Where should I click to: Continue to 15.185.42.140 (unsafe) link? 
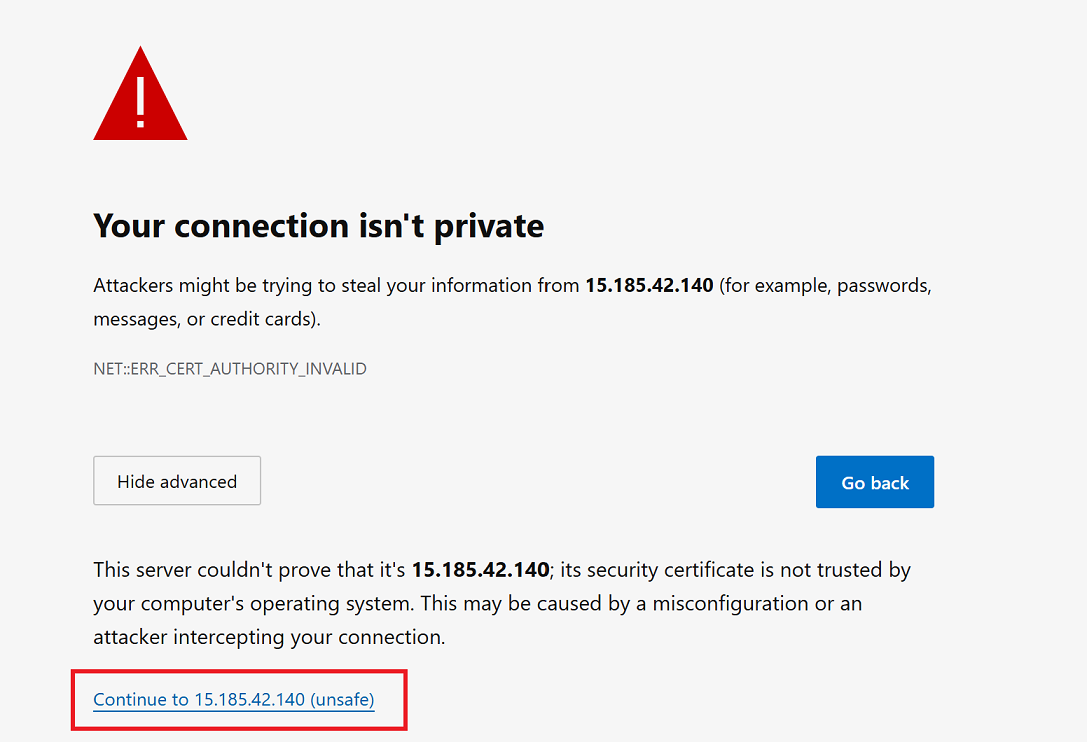coord(233,700)
